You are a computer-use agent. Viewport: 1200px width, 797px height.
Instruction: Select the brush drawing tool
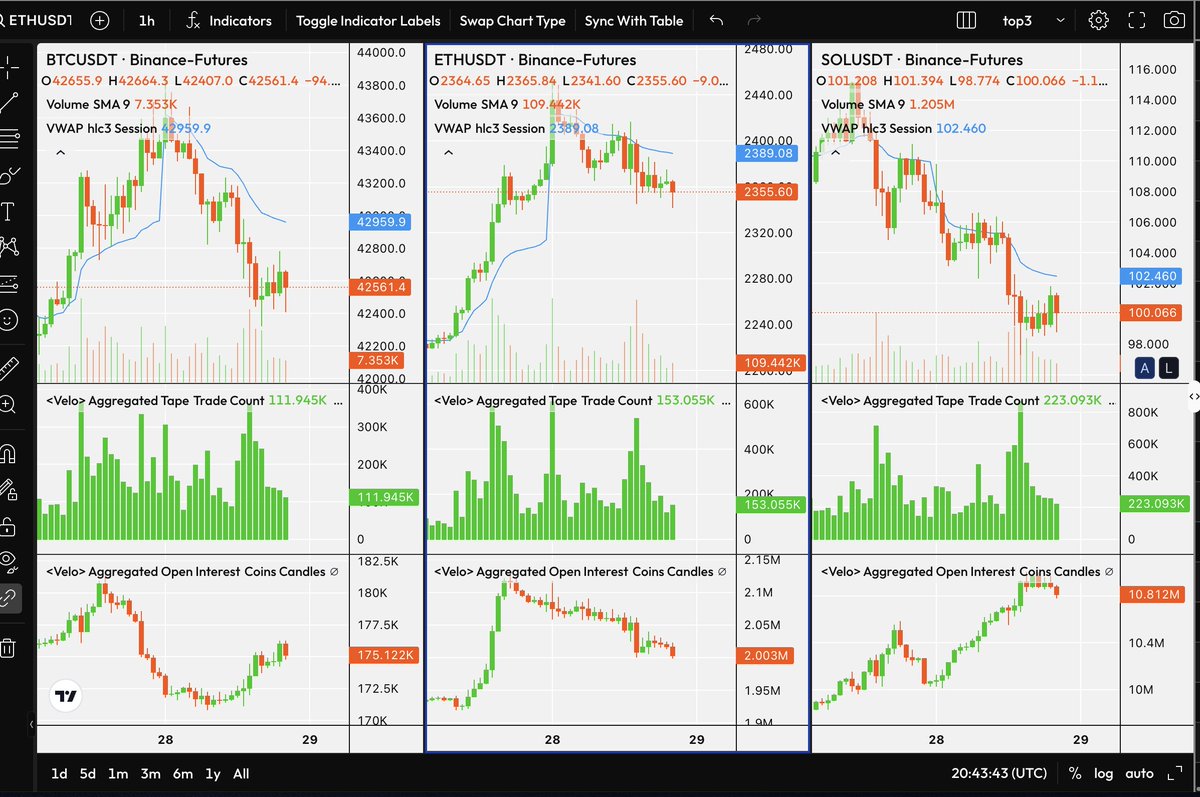(x=9, y=175)
